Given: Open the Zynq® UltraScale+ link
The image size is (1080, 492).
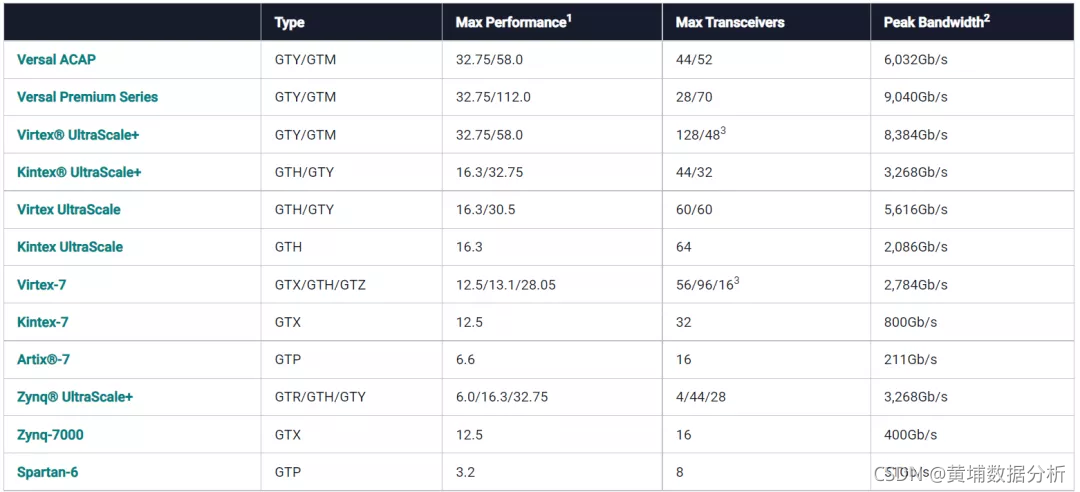Looking at the screenshot, I should [x=75, y=397].
